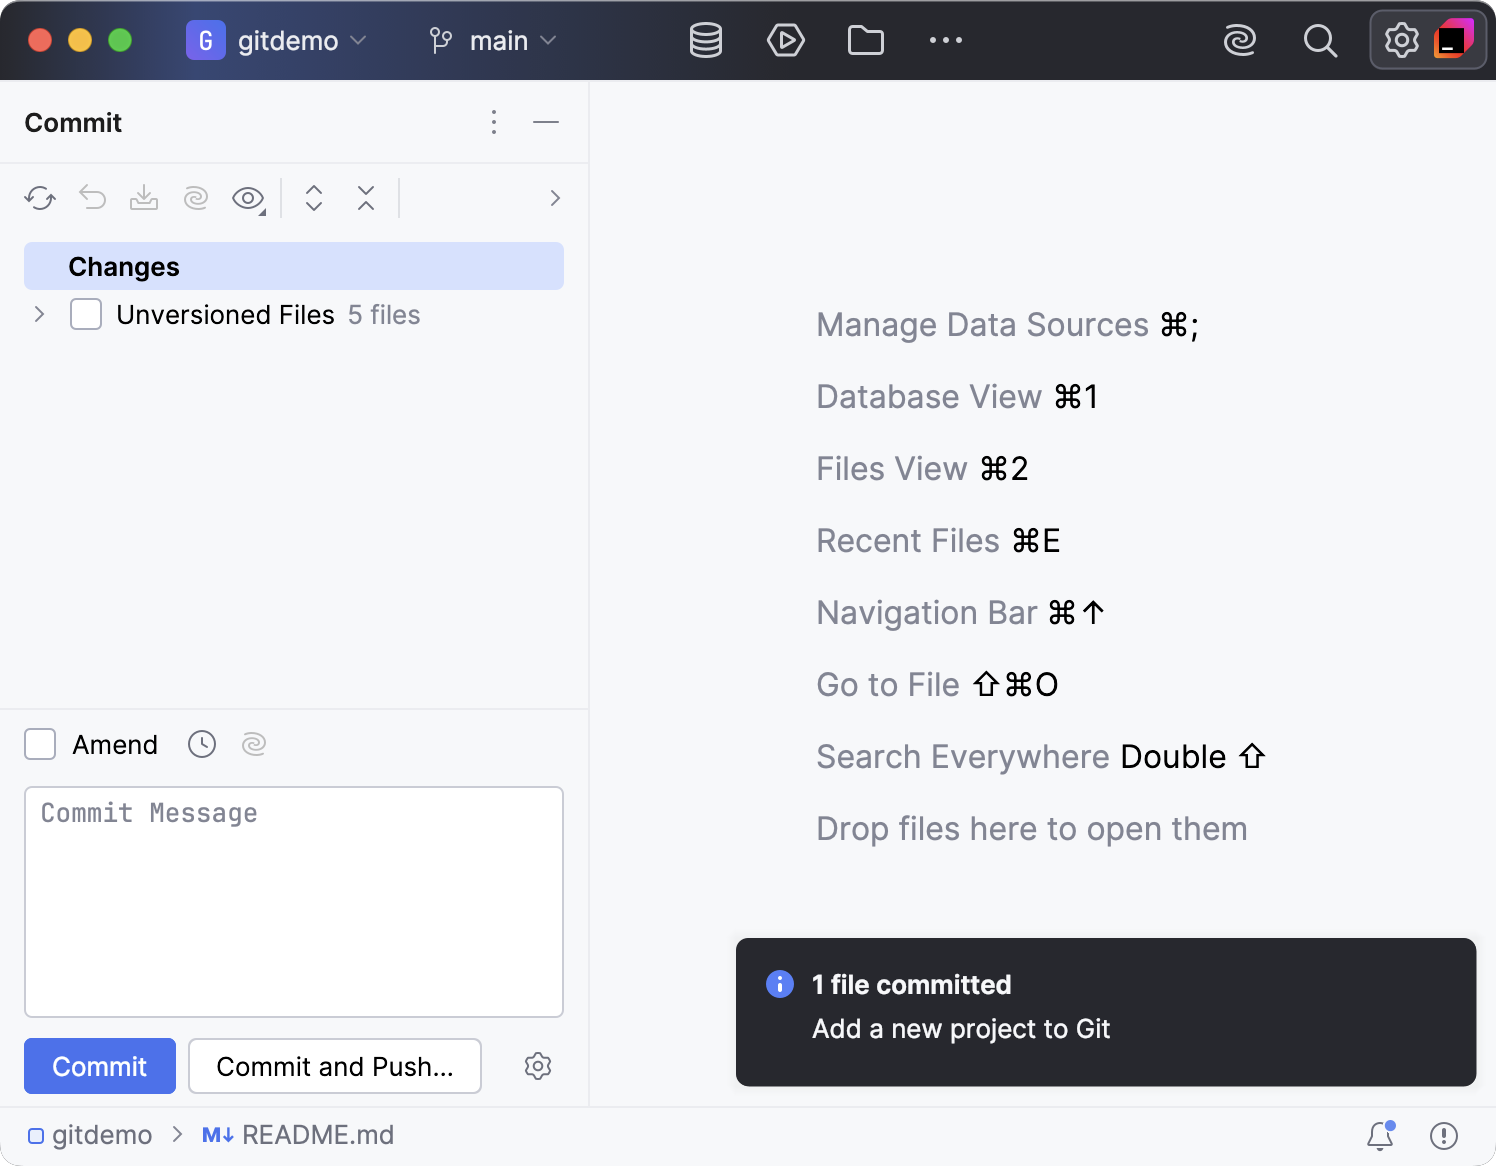Open the Services run icon in title bar
This screenshot has height=1166, width=1496.
[x=785, y=41]
